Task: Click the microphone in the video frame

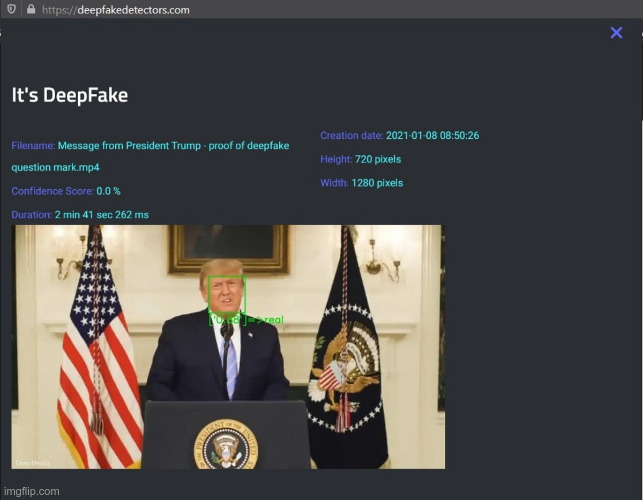Action: click(227, 330)
